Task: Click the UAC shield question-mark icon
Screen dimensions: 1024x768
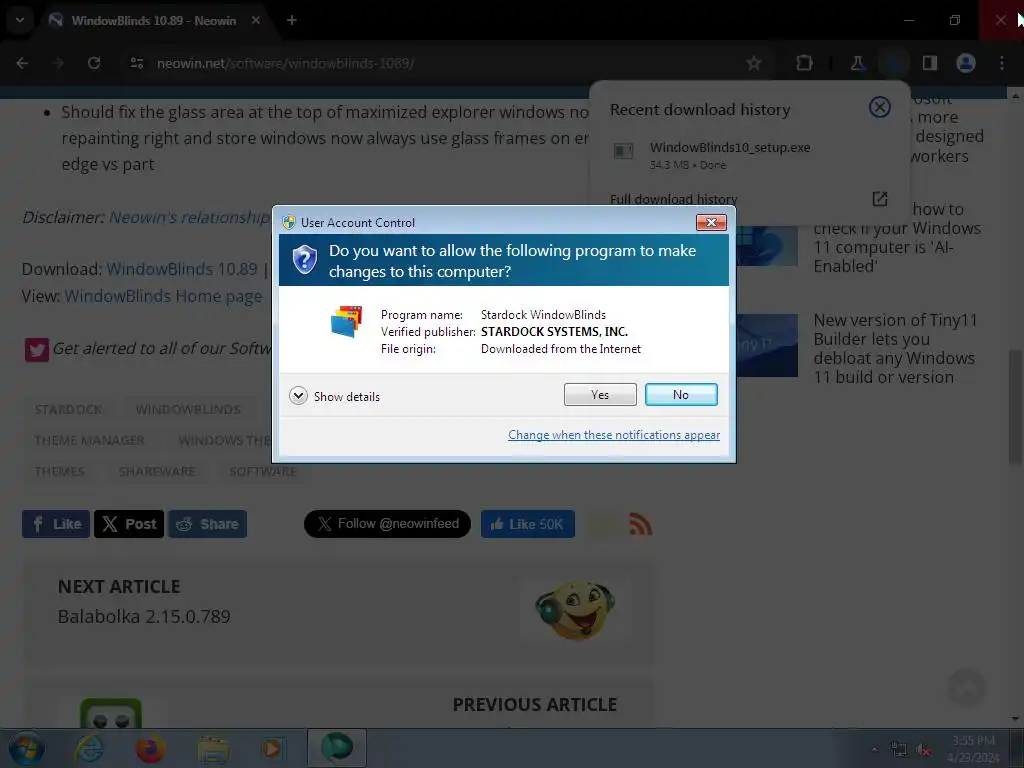Action: point(304,261)
